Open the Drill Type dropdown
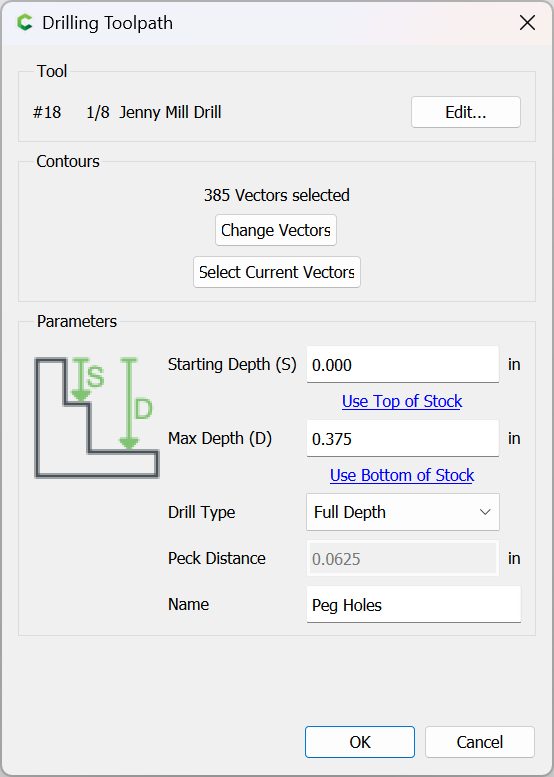 click(x=403, y=512)
